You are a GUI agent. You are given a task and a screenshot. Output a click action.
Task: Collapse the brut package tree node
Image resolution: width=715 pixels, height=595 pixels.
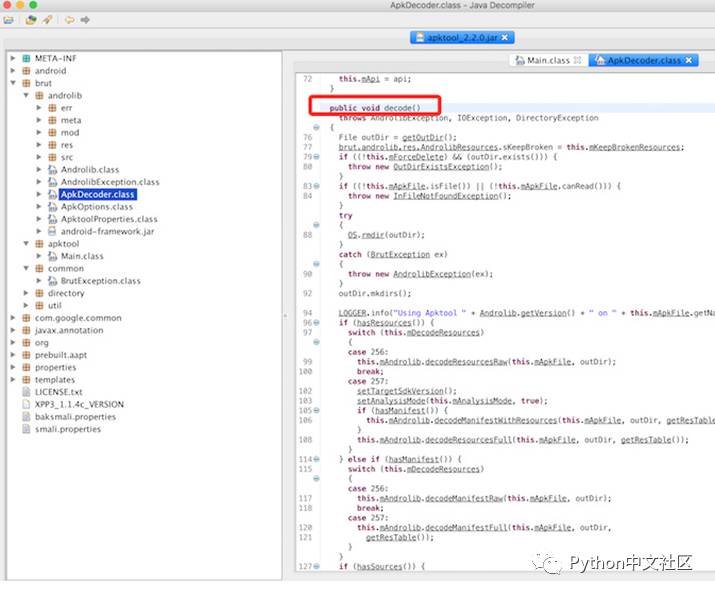tap(13, 83)
